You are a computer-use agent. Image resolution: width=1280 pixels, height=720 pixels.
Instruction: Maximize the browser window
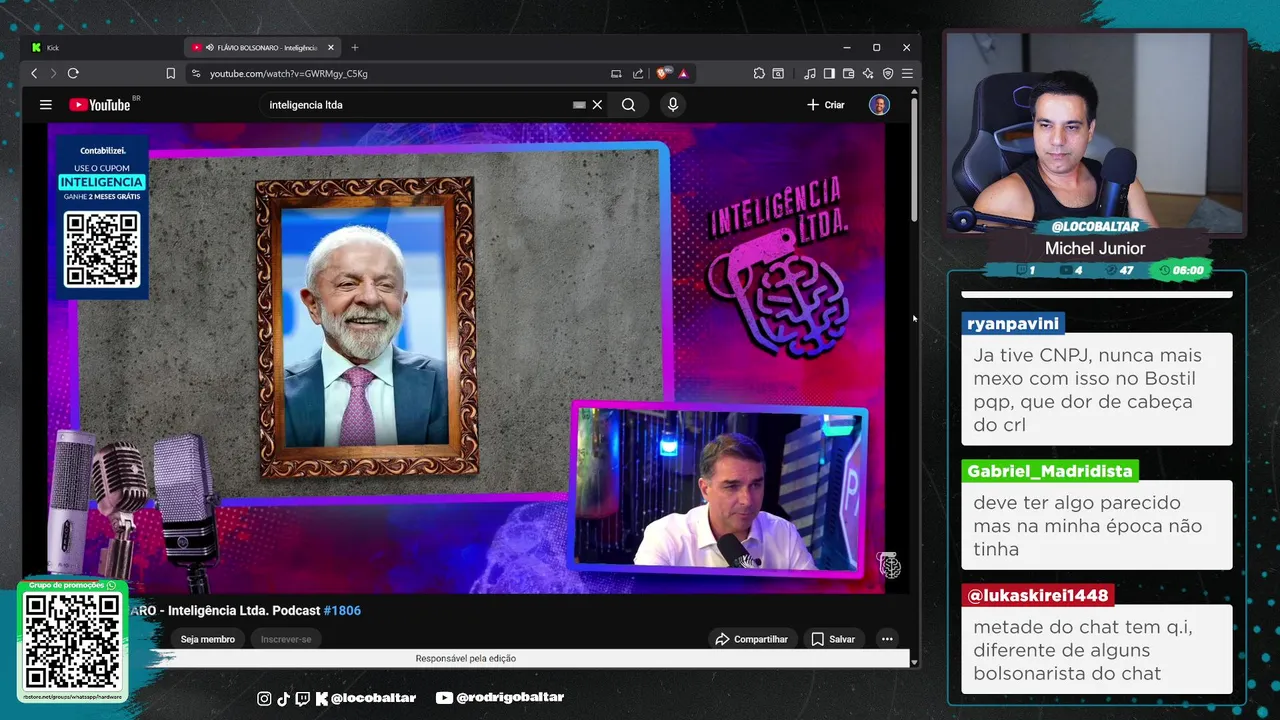click(x=876, y=47)
